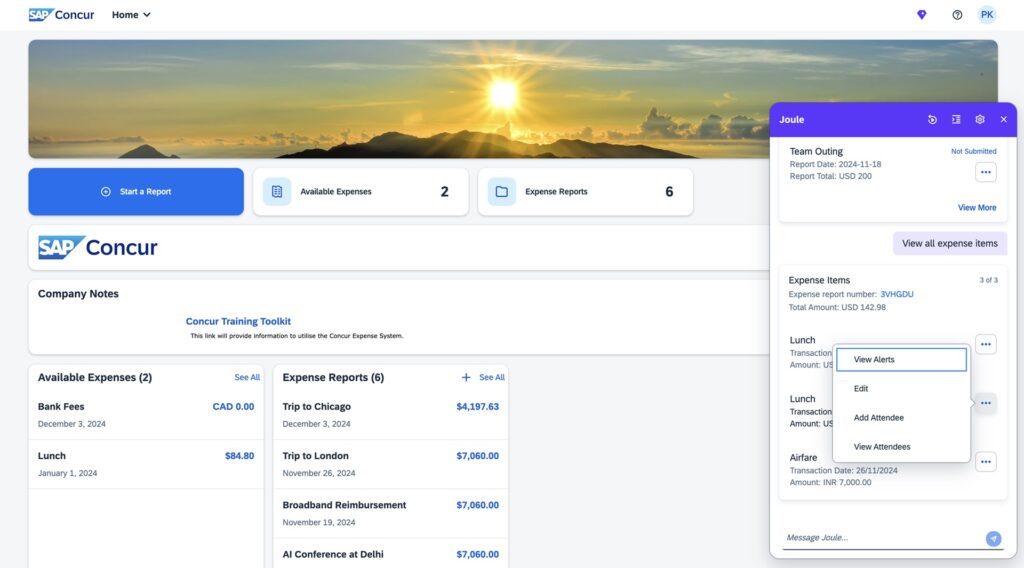Open the PK user profile avatar

[987, 14]
